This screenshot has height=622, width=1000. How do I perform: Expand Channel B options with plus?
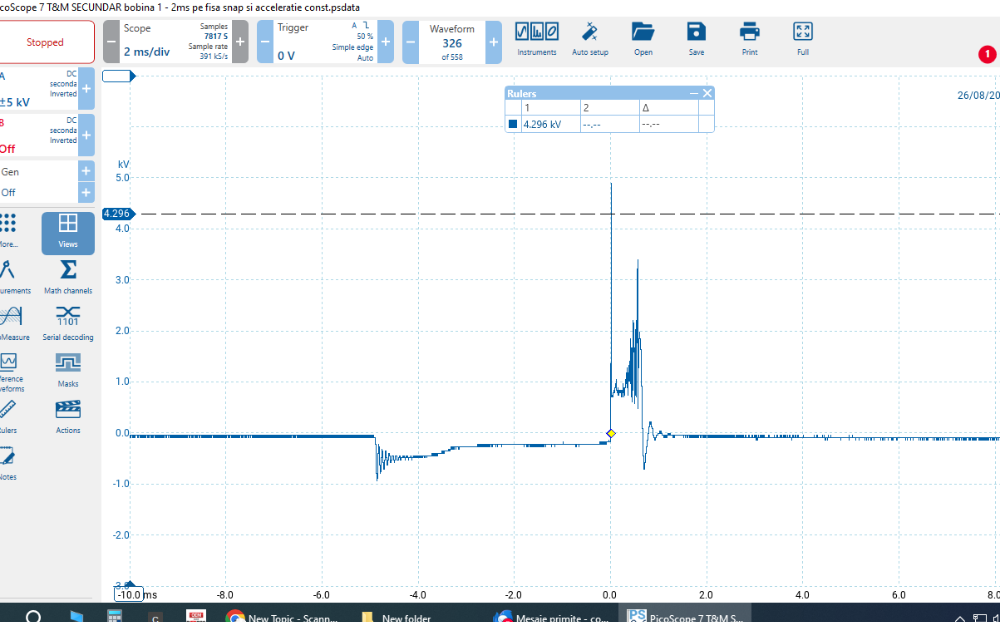click(87, 135)
